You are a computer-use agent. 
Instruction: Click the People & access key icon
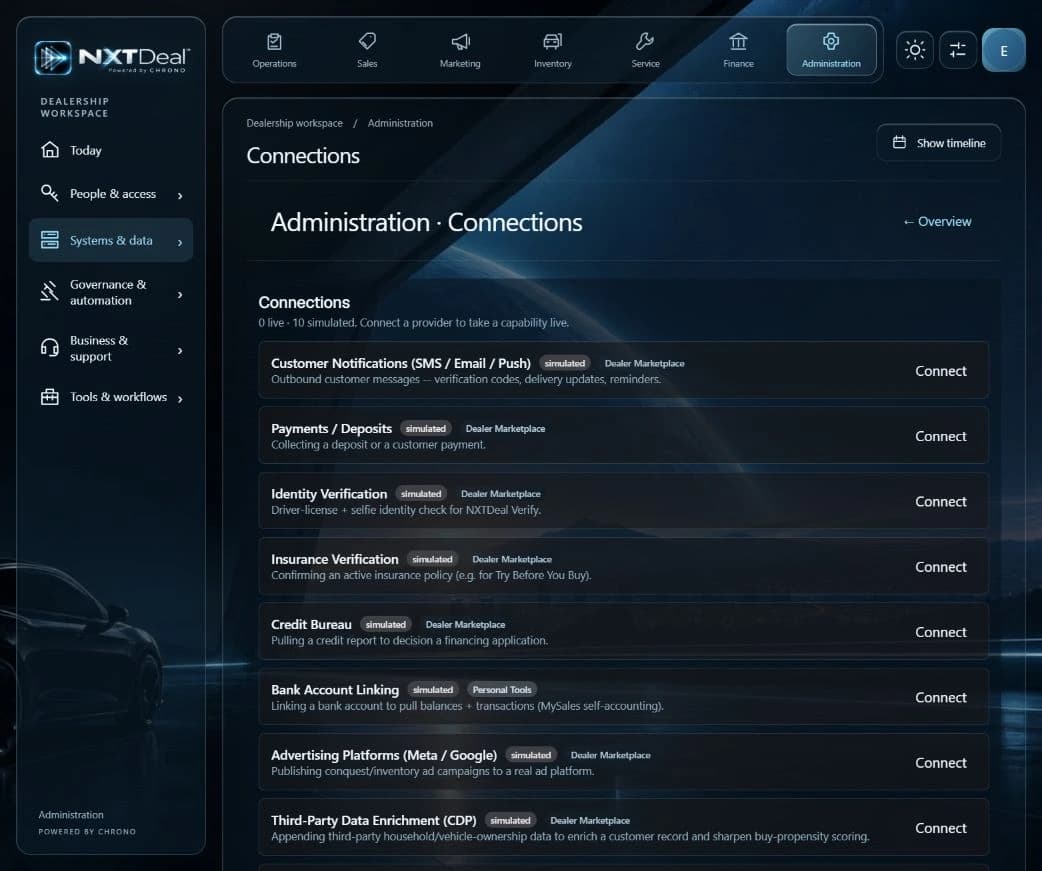50,193
